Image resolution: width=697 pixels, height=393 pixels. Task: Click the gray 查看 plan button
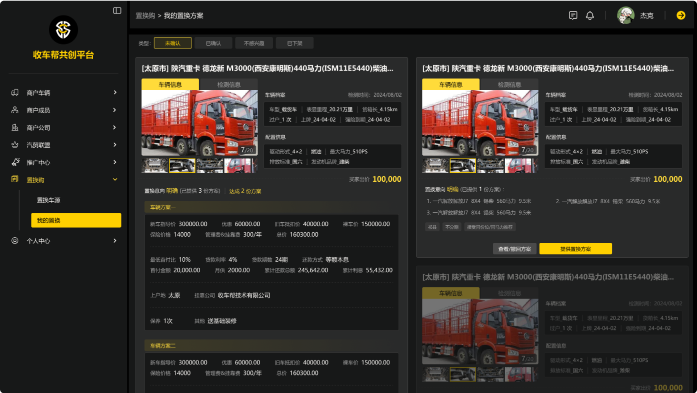pos(514,249)
